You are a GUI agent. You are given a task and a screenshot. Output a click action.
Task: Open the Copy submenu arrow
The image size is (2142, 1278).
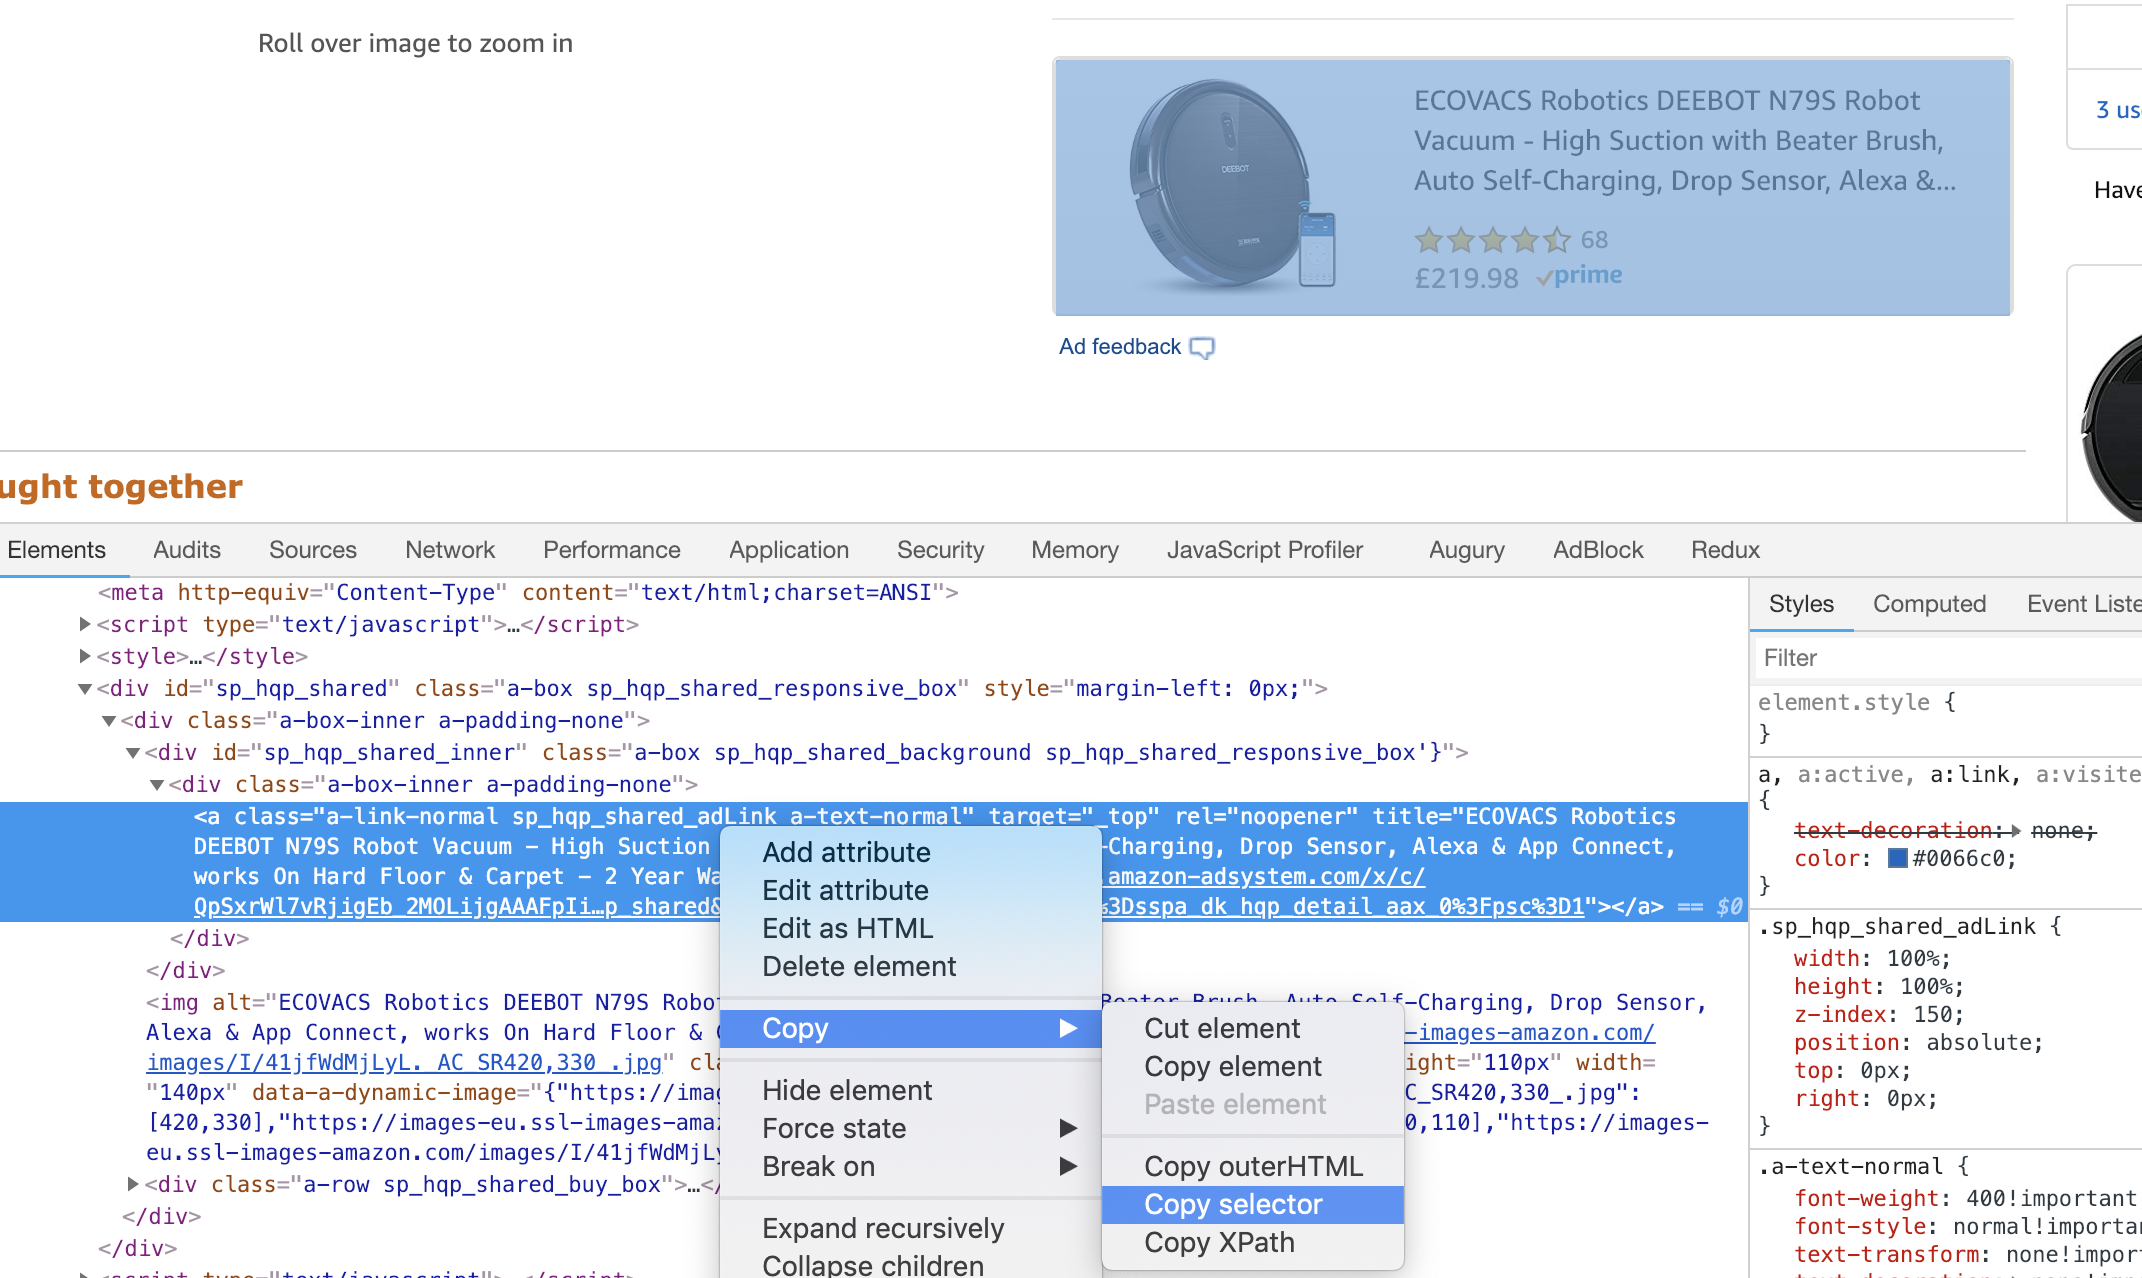pos(1068,1028)
